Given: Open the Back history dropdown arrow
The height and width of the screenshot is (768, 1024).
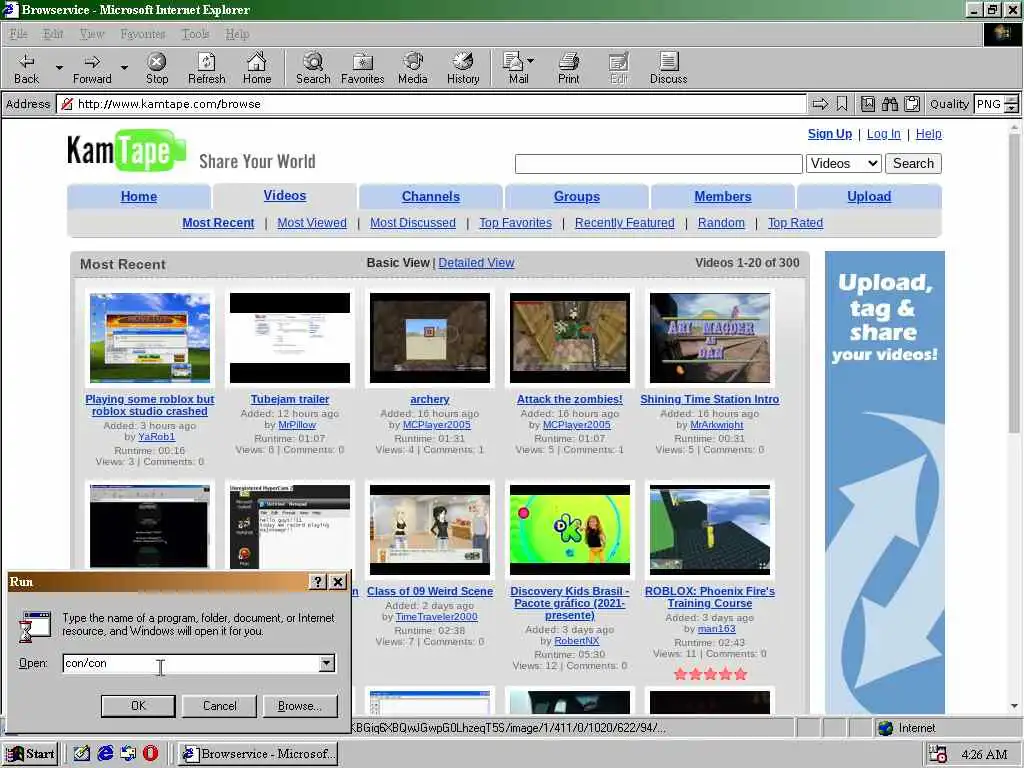Looking at the screenshot, I should tap(59, 67).
